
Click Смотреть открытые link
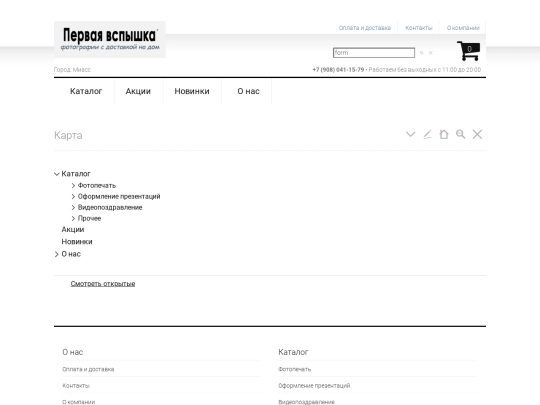[x=103, y=284]
